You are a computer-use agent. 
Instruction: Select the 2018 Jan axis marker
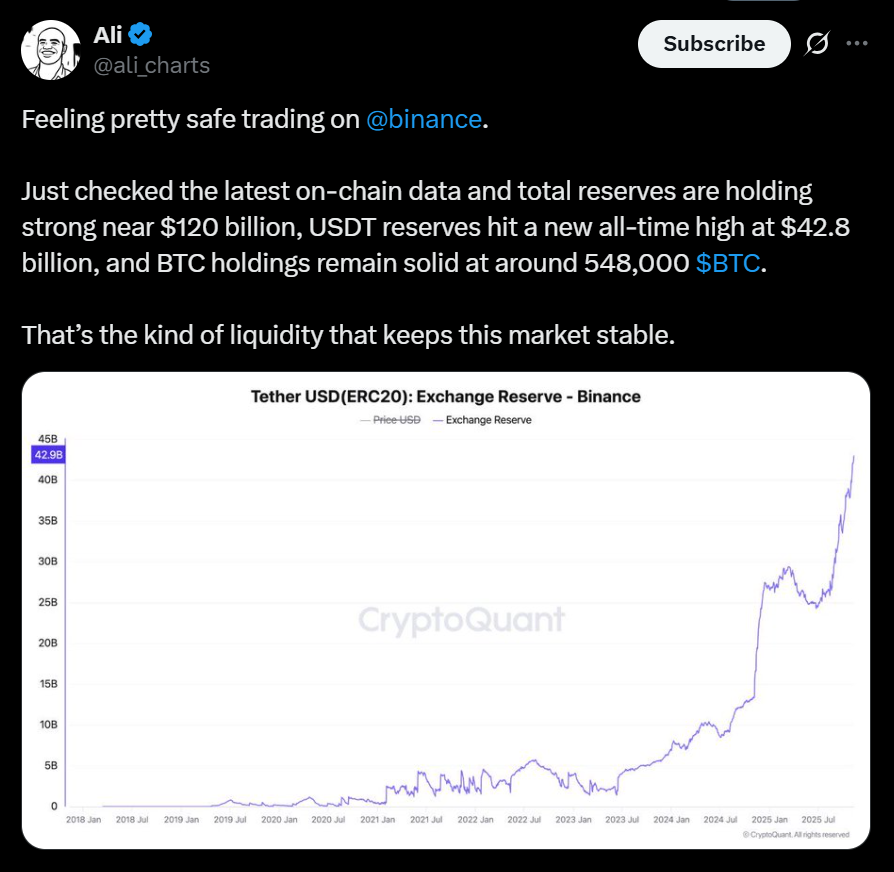(x=82, y=820)
